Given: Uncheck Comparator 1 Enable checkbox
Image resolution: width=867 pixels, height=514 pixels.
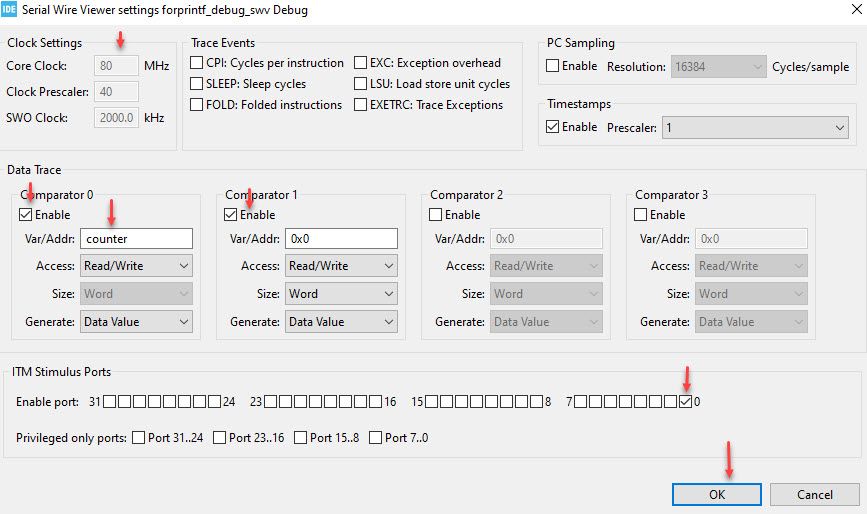Looking at the screenshot, I should (x=231, y=214).
